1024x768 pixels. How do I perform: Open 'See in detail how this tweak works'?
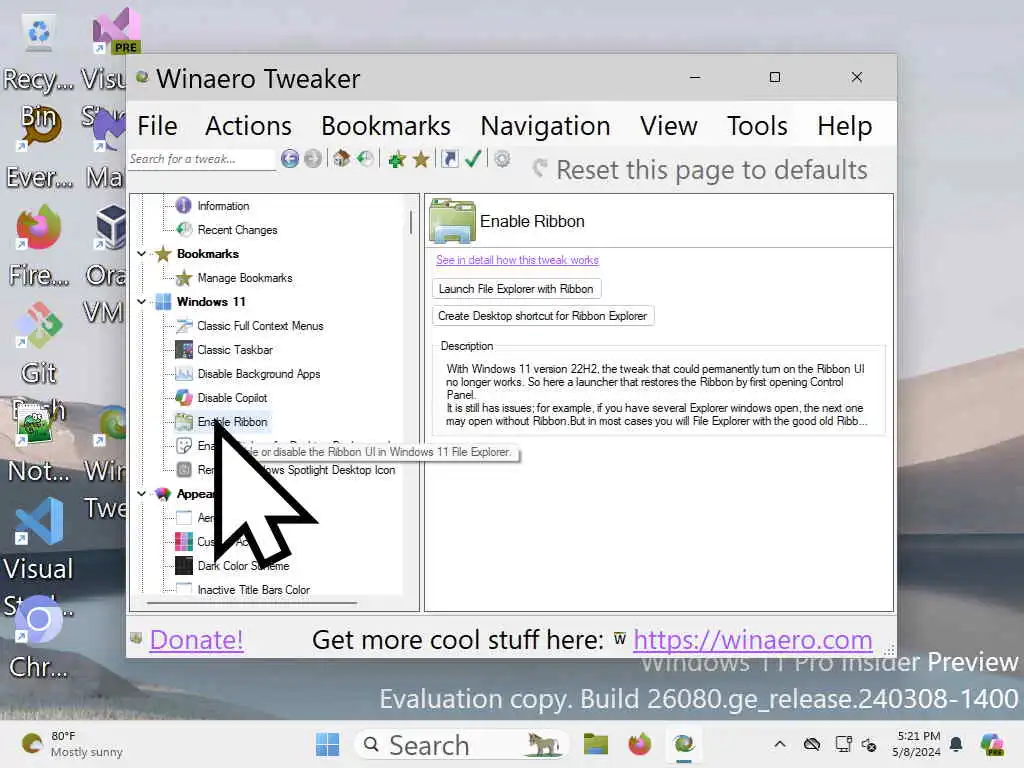pyautogui.click(x=517, y=260)
